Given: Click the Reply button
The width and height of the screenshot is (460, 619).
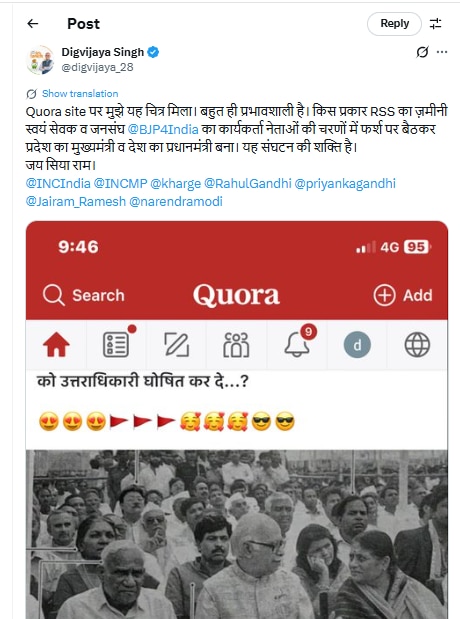Looking at the screenshot, I should point(394,24).
